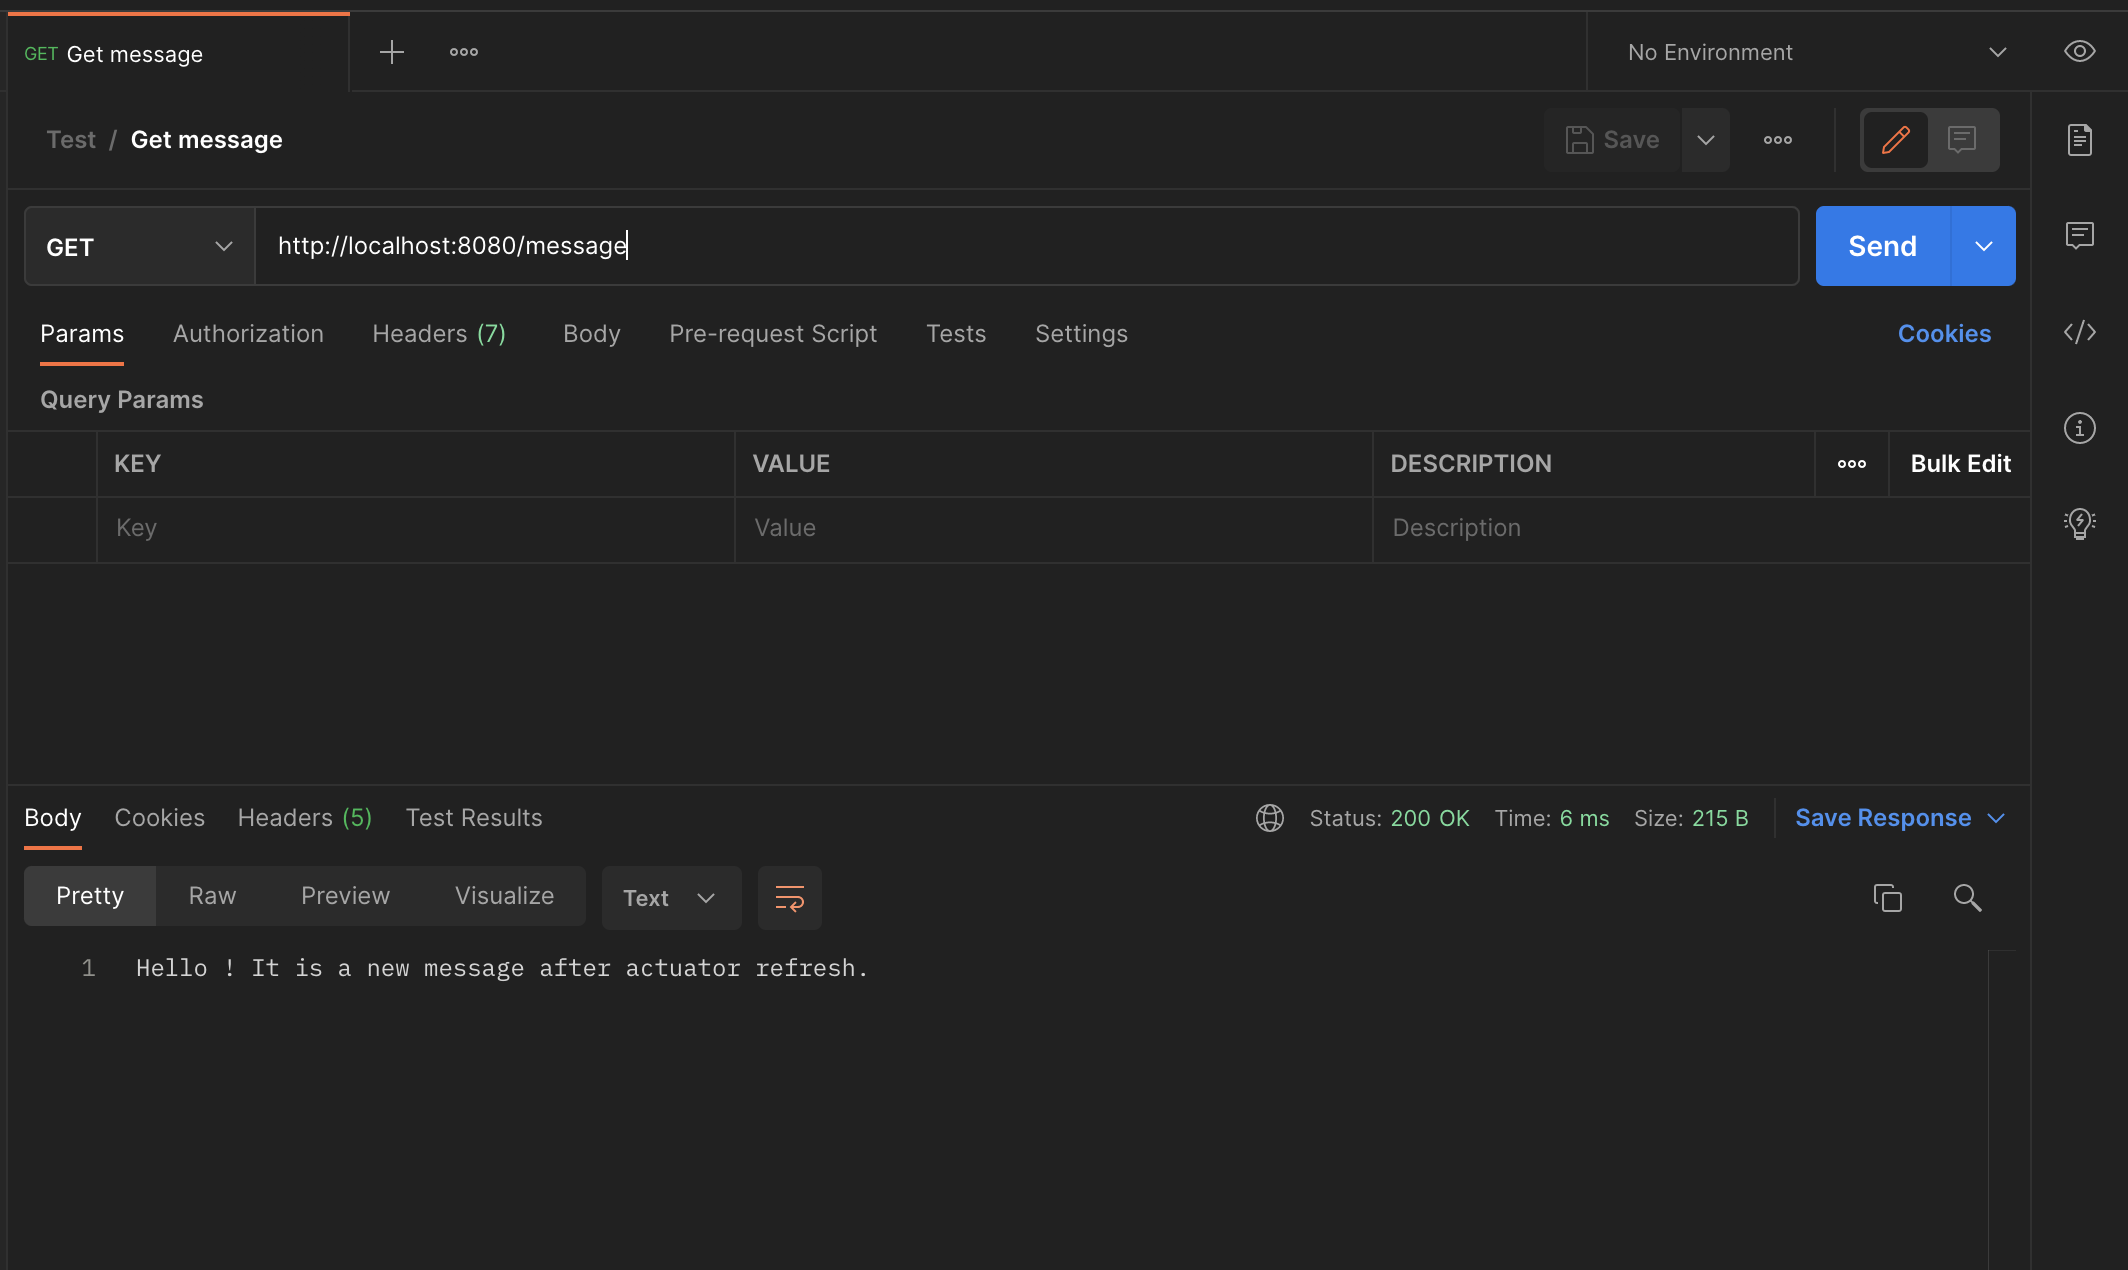
Task: Click the more actions ellipsis beside Save
Action: (1778, 140)
